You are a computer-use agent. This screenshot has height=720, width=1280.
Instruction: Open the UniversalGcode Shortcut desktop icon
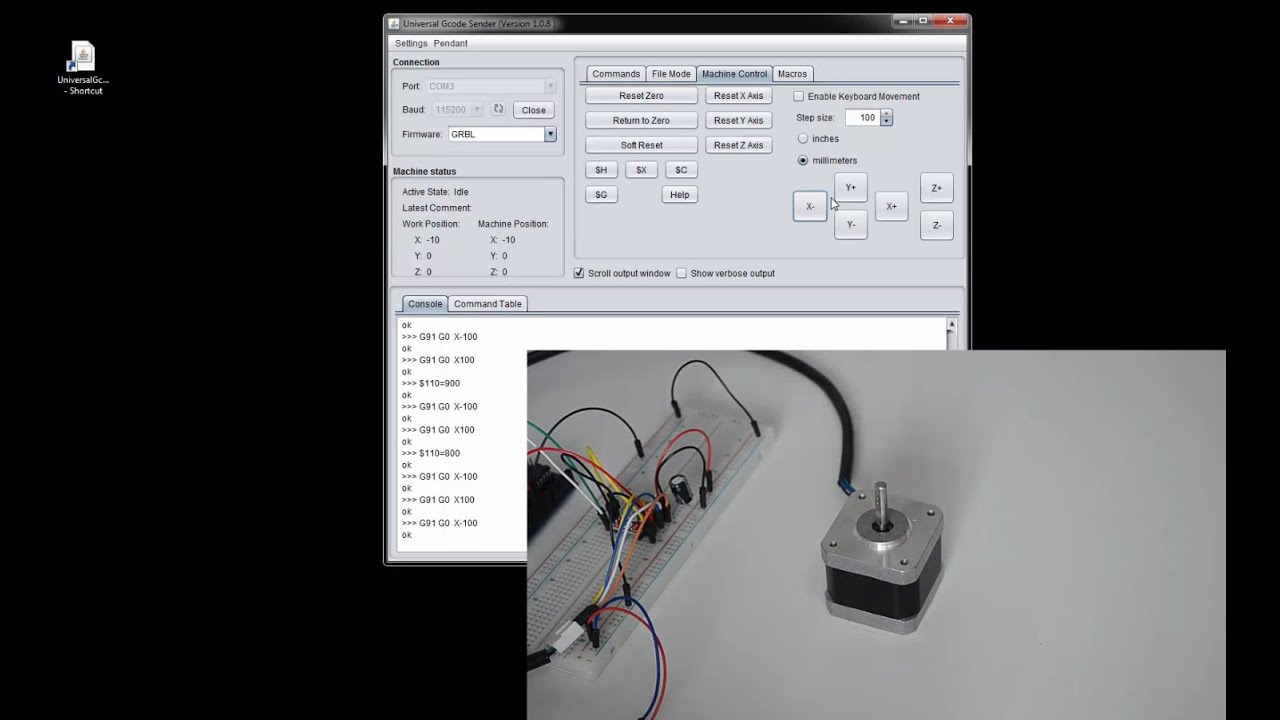click(x=83, y=68)
